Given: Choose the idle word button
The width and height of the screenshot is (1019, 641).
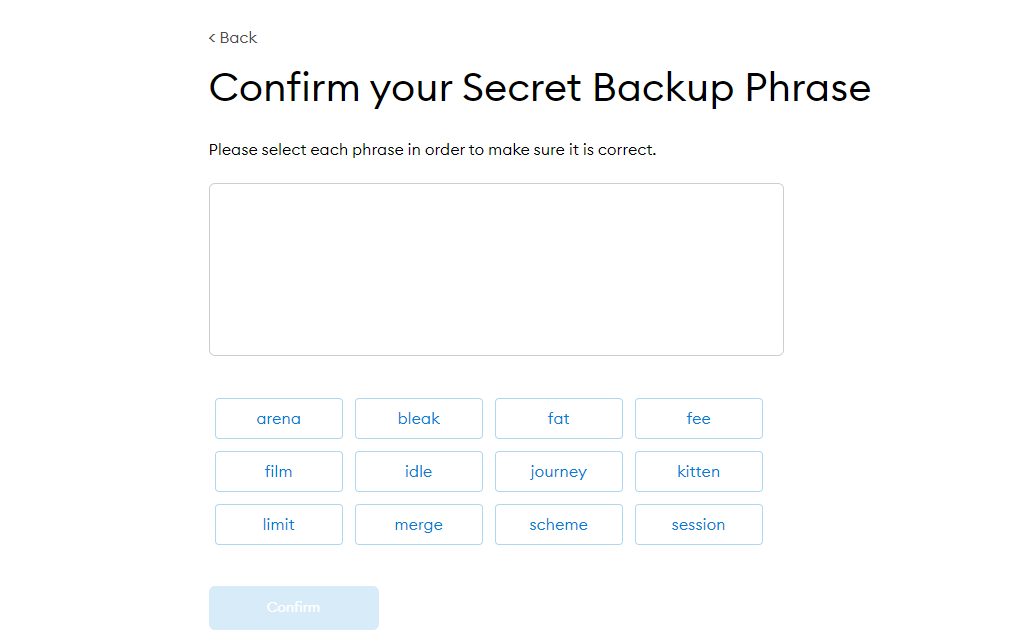Looking at the screenshot, I should point(419,471).
